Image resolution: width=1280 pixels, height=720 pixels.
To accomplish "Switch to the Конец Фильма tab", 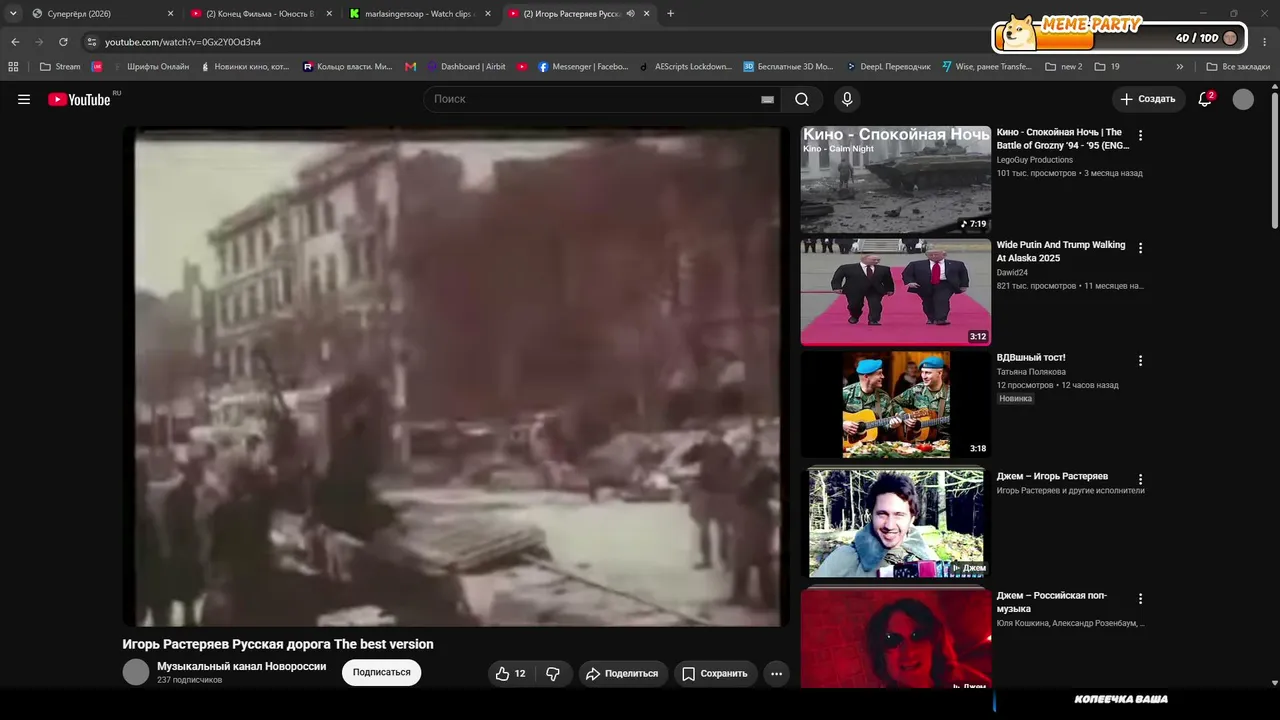I will click(x=260, y=14).
